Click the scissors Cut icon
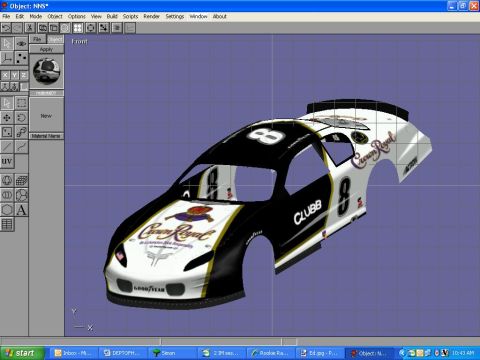 coord(30,28)
